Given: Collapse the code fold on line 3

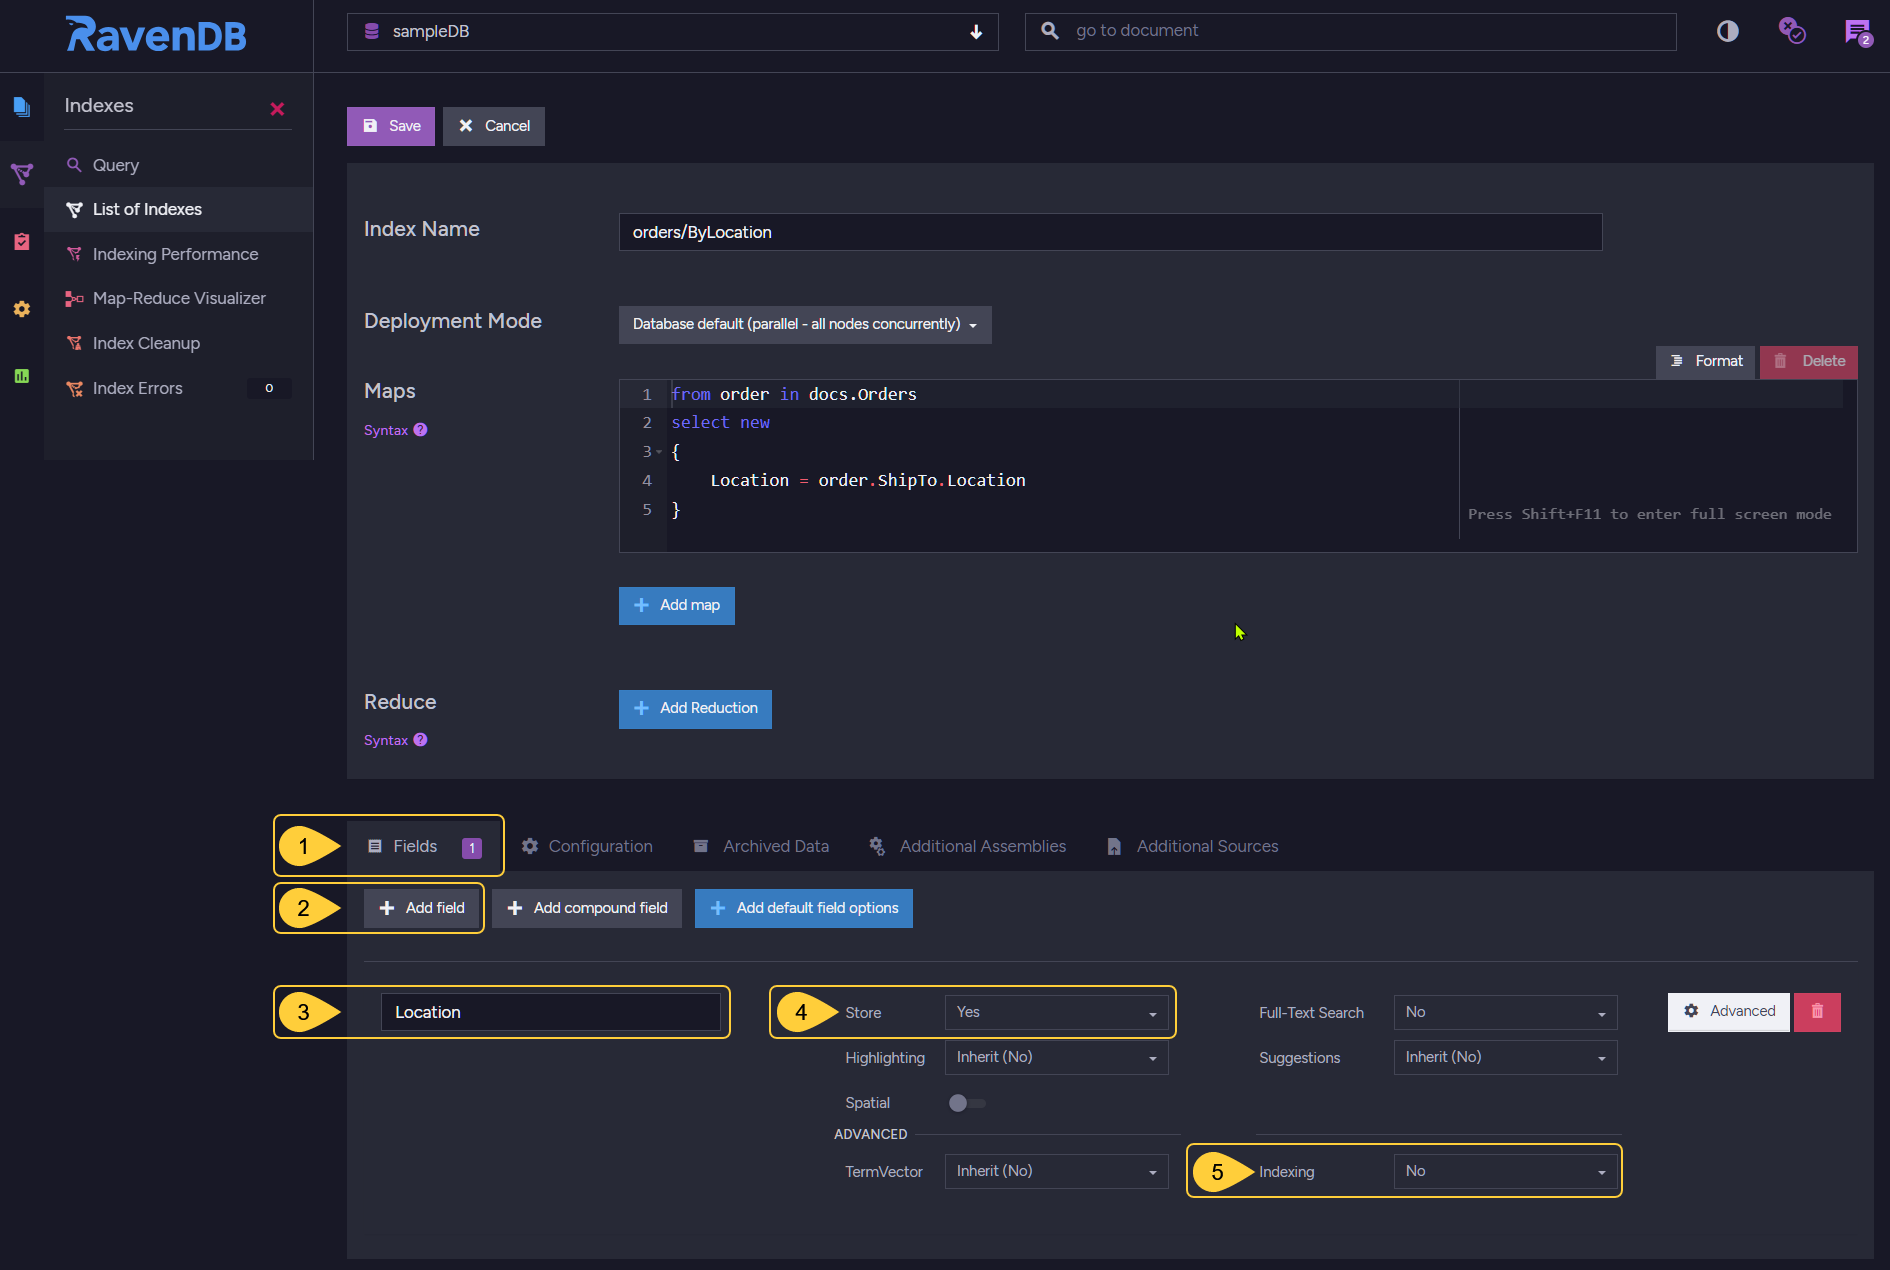Looking at the screenshot, I should pyautogui.click(x=659, y=452).
